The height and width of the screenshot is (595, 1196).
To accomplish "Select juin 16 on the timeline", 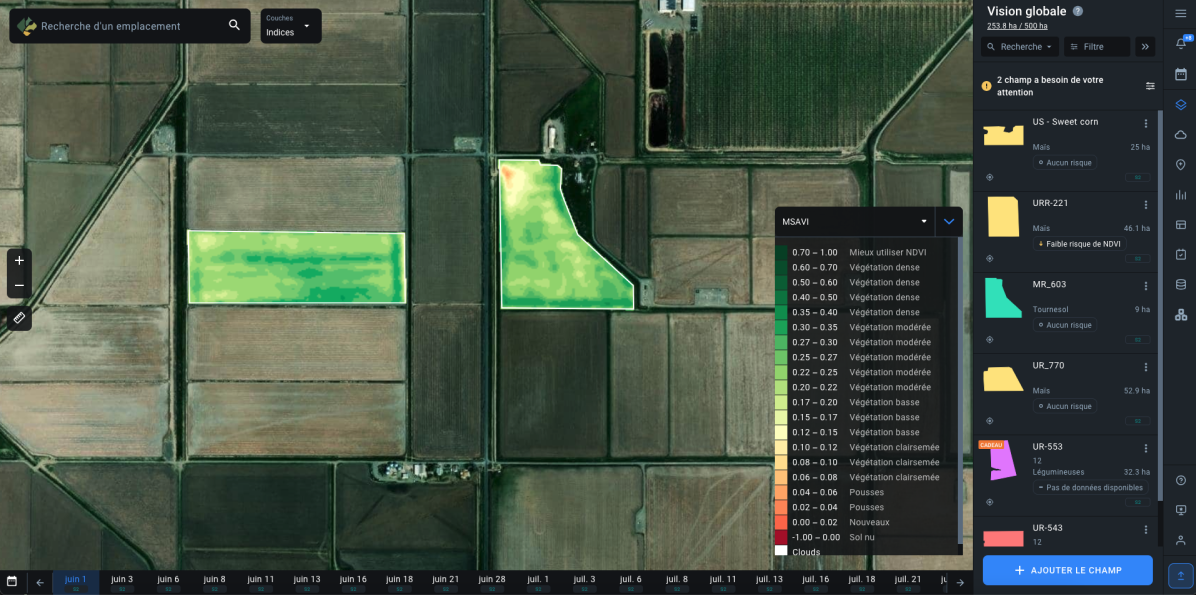I will [353, 582].
